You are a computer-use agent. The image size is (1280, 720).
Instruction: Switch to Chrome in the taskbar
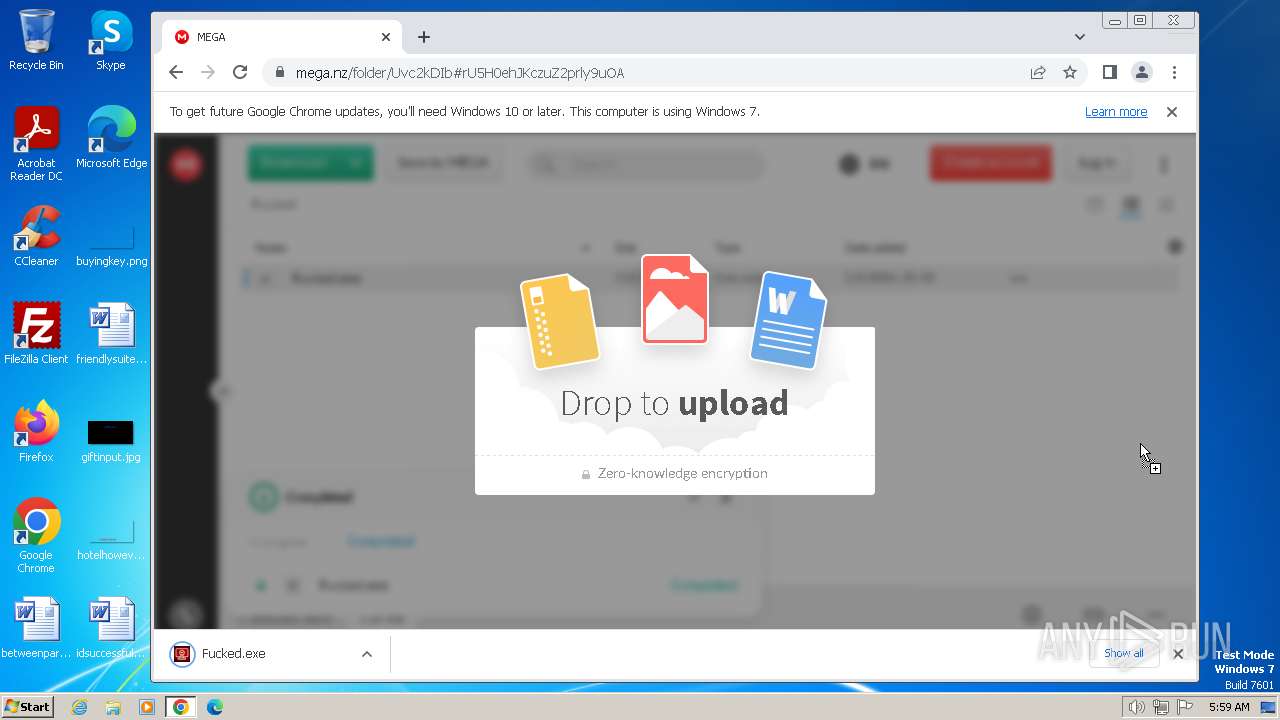(181, 707)
